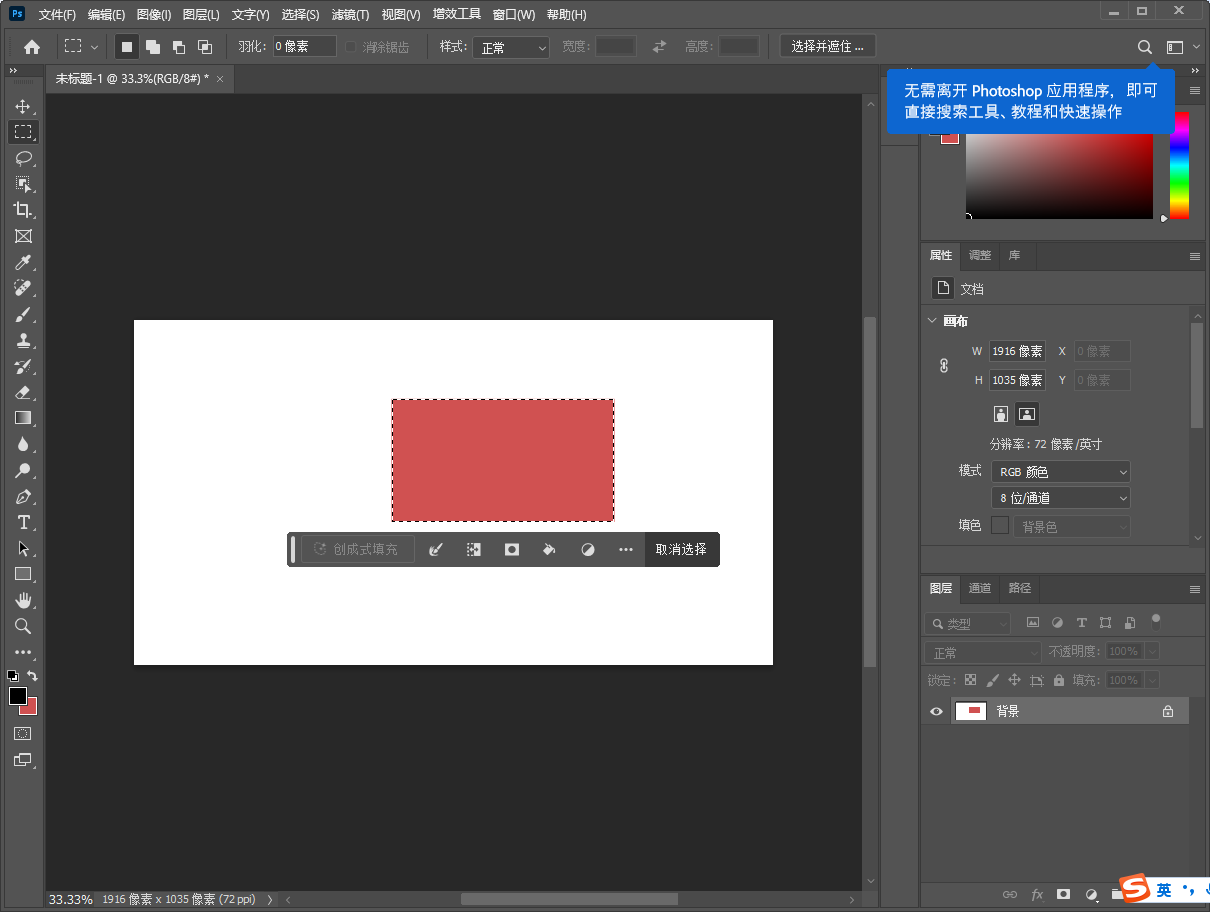The height and width of the screenshot is (912, 1210).
Task: Select the Horizontal Type tool
Action: click(x=23, y=522)
